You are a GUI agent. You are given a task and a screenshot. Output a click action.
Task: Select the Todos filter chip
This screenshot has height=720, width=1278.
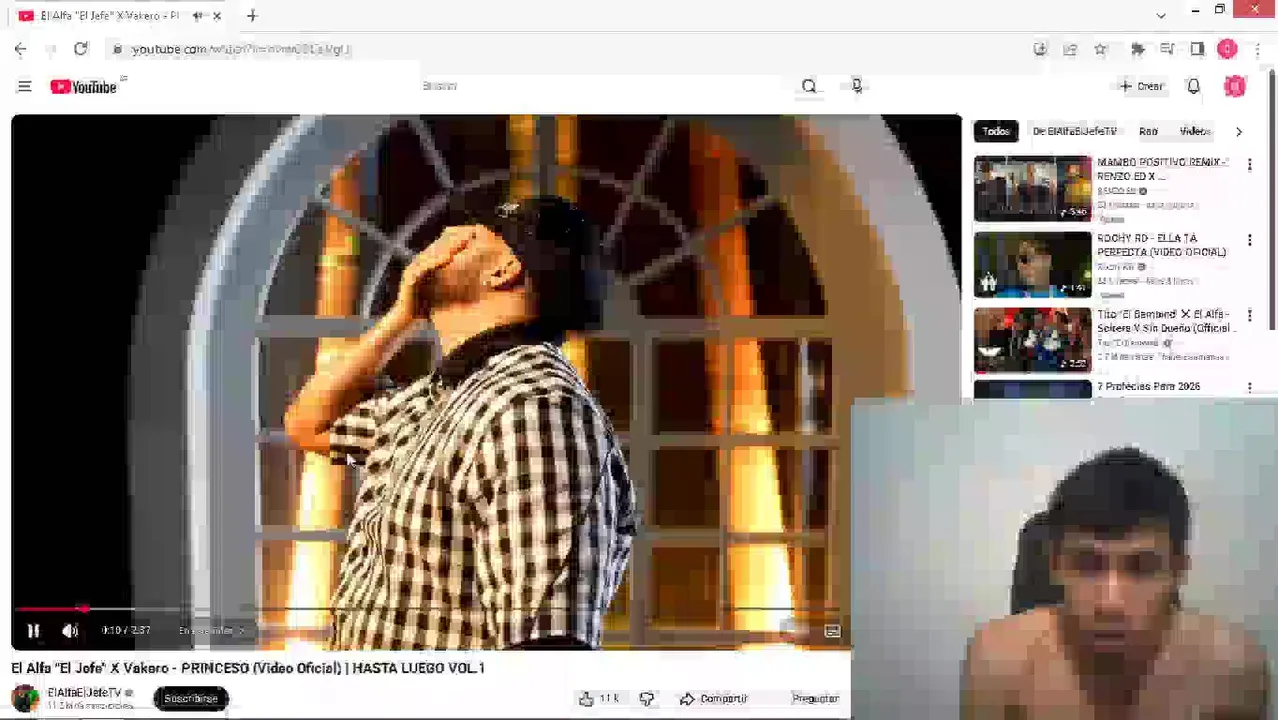[995, 131]
